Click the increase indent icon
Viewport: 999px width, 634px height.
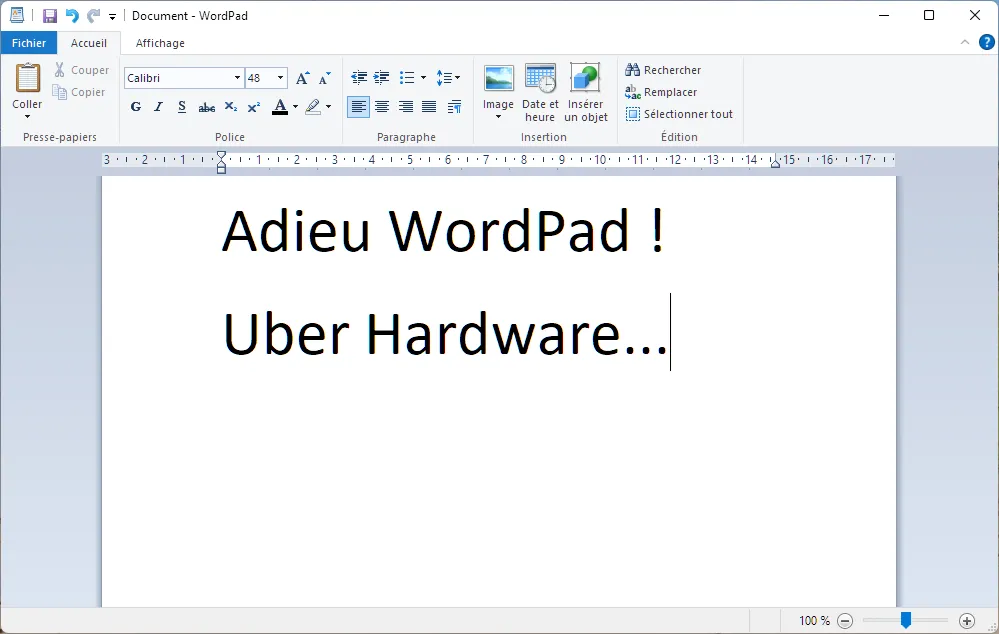click(382, 78)
